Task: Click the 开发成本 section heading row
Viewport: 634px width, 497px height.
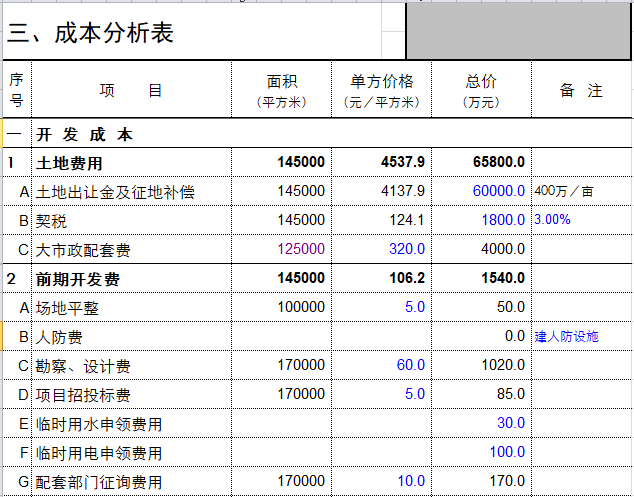Action: 84,133
